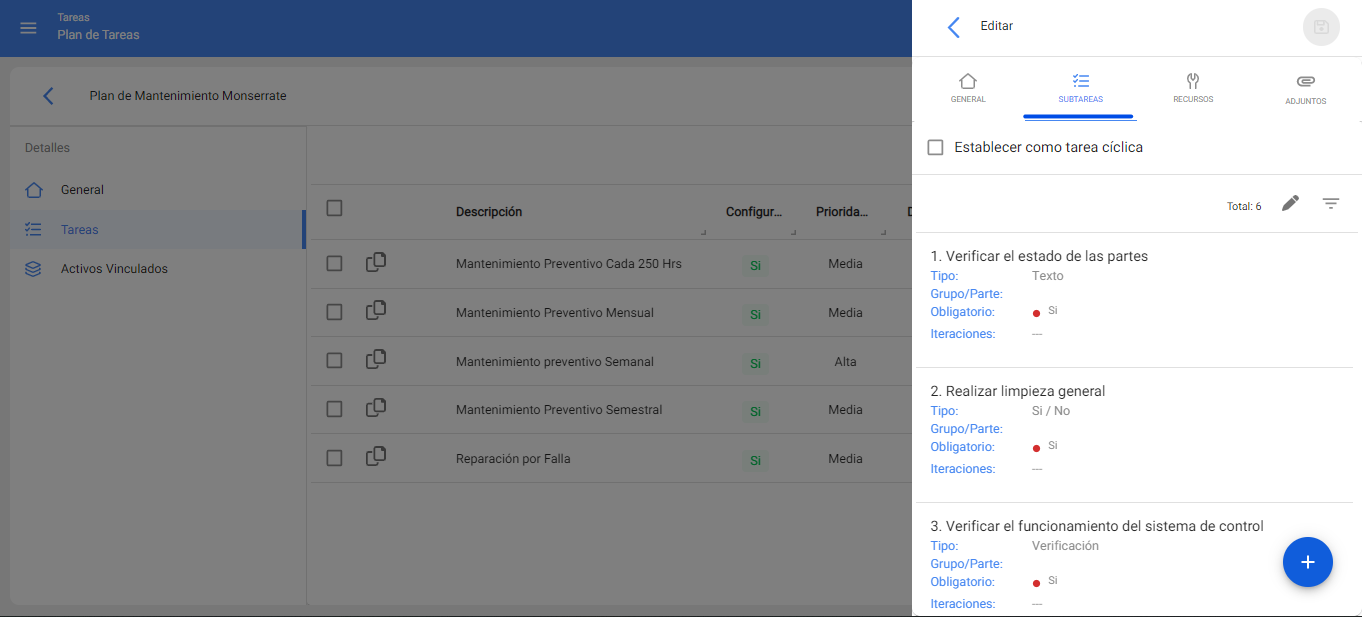Screen dimensions: 1362x617
Task: Switch to the General tab in editor
Action: (967, 88)
